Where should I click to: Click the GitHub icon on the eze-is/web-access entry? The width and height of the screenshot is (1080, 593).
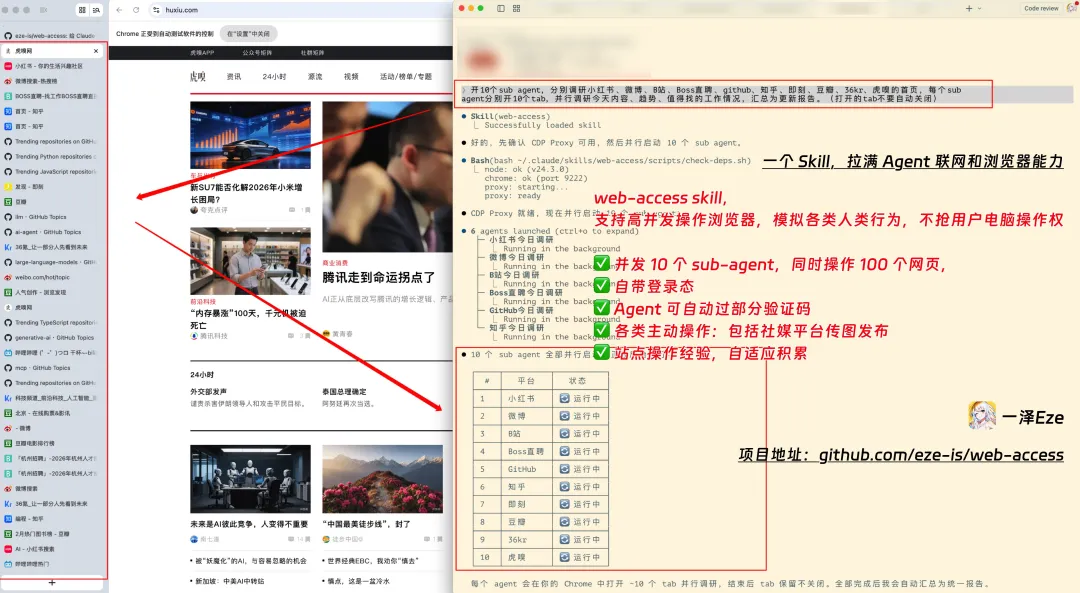click(x=8, y=35)
